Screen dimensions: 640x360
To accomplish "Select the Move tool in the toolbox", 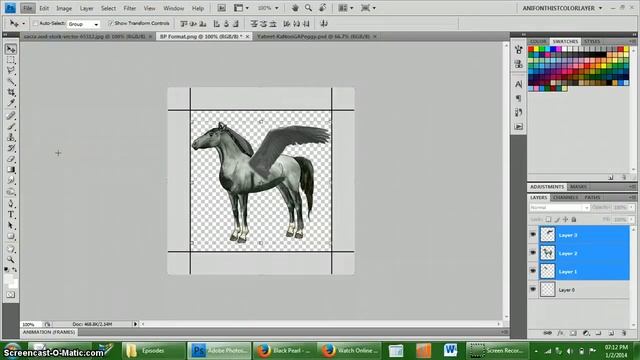I will point(11,49).
